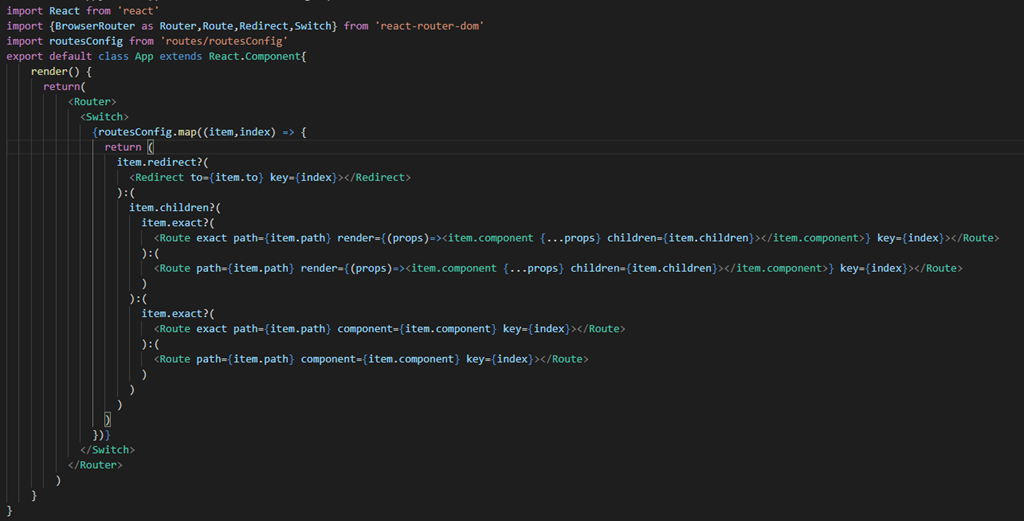Click 'Redirect' in the react-router-dom import list
1024x521 pixels.
click(264, 26)
